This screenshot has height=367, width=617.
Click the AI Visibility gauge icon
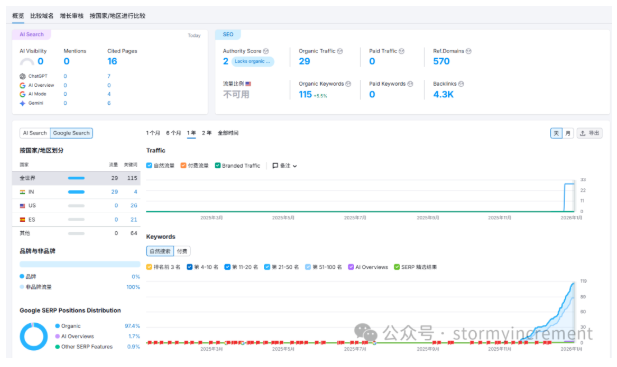[x=27, y=61]
